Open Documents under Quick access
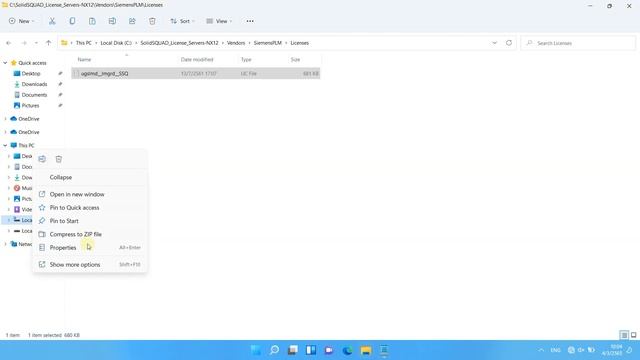 click(x=34, y=95)
